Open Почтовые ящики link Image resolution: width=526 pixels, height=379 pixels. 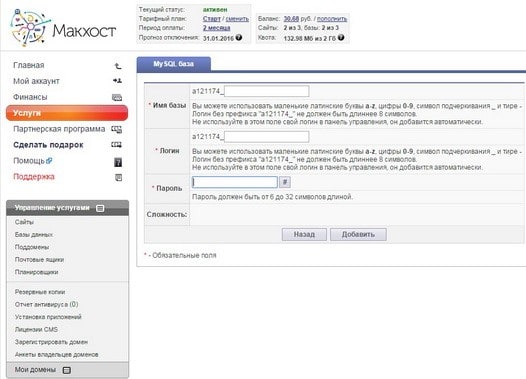[39, 260]
